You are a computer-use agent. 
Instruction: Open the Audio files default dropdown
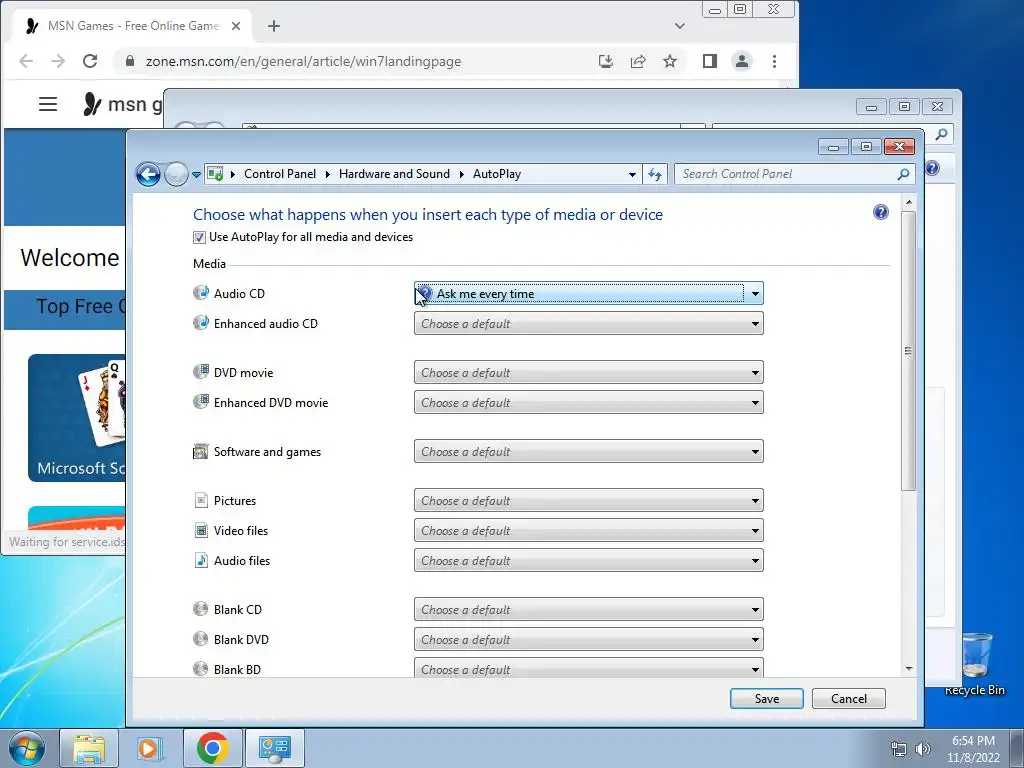point(588,560)
